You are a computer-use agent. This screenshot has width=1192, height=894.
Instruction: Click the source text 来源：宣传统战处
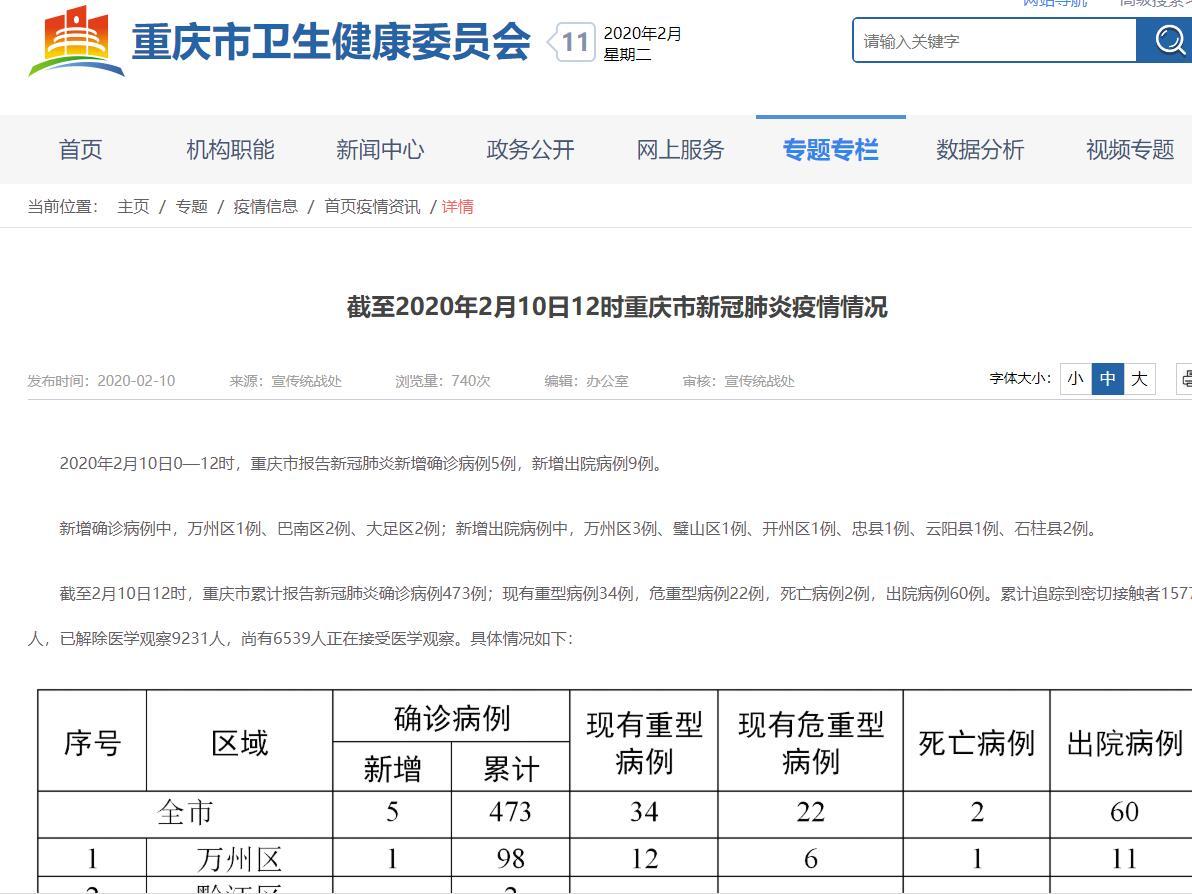coord(286,381)
